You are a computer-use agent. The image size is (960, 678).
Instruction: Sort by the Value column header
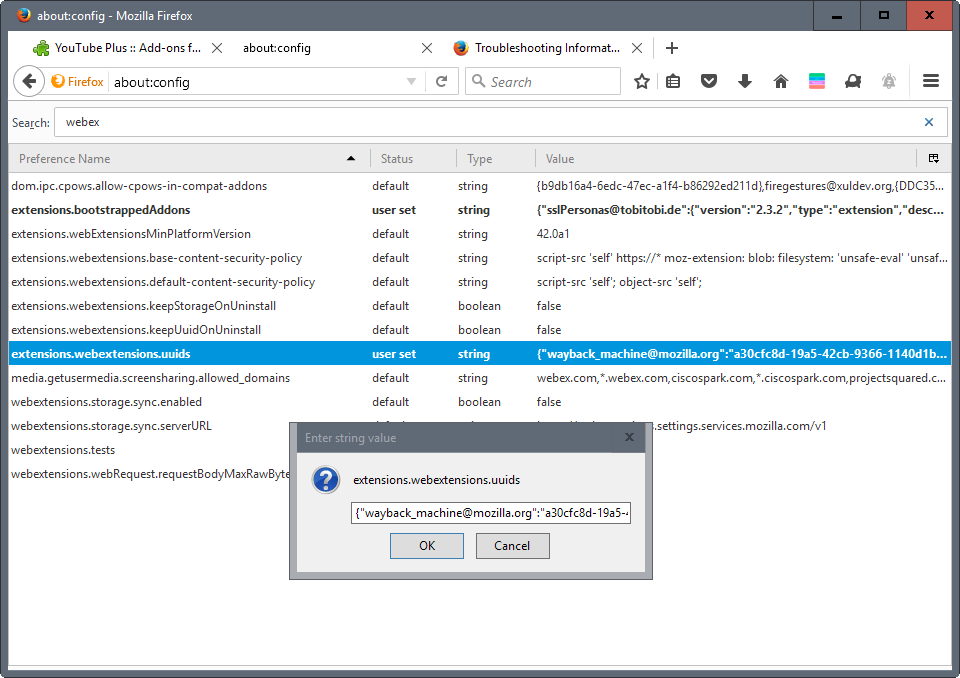726,159
